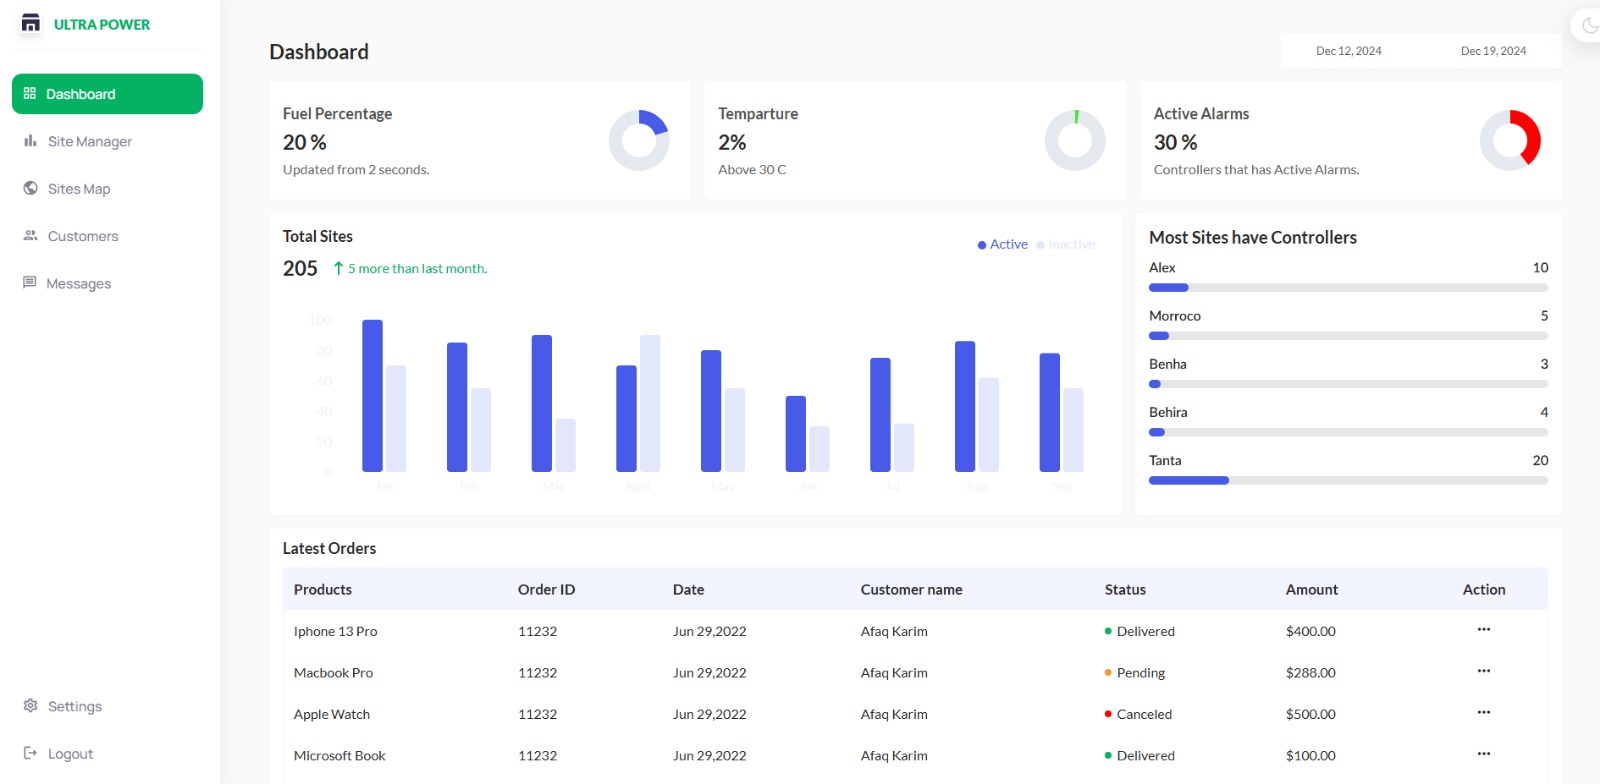Screen dimensions: 1600x784
Task: Click the Logout arrow icon
Action: click(30, 753)
